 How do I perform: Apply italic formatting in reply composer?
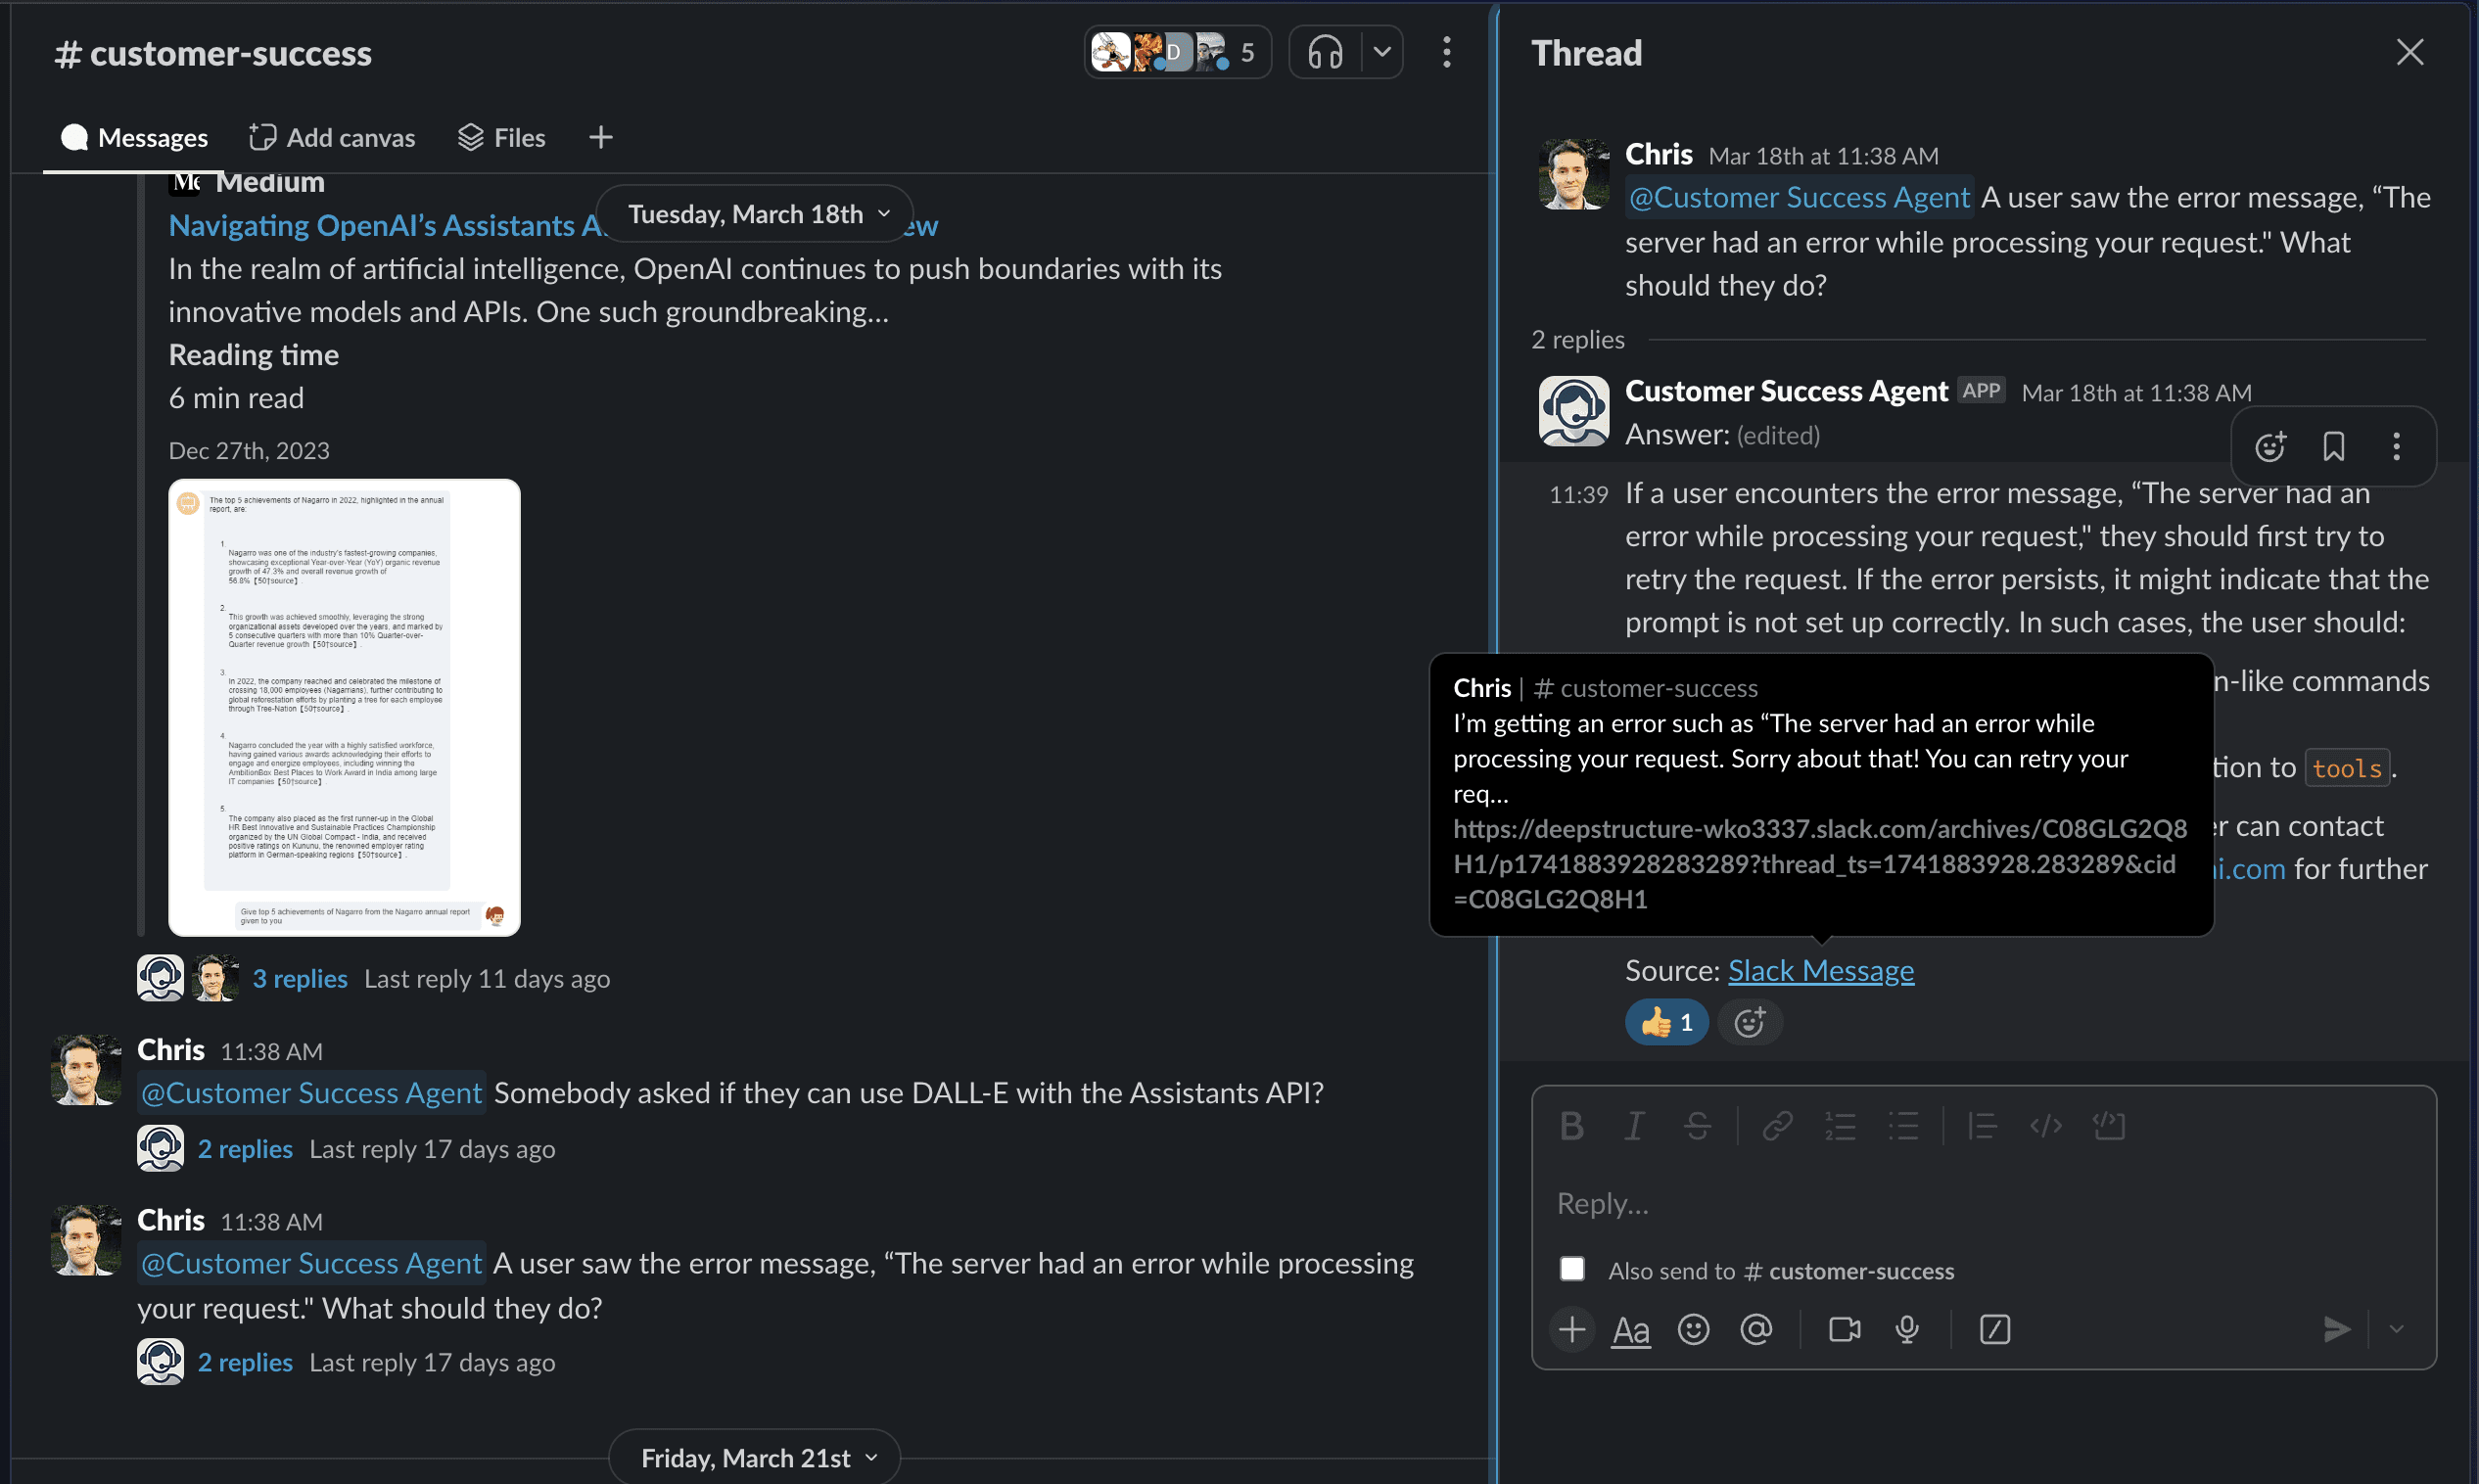tap(1634, 1127)
